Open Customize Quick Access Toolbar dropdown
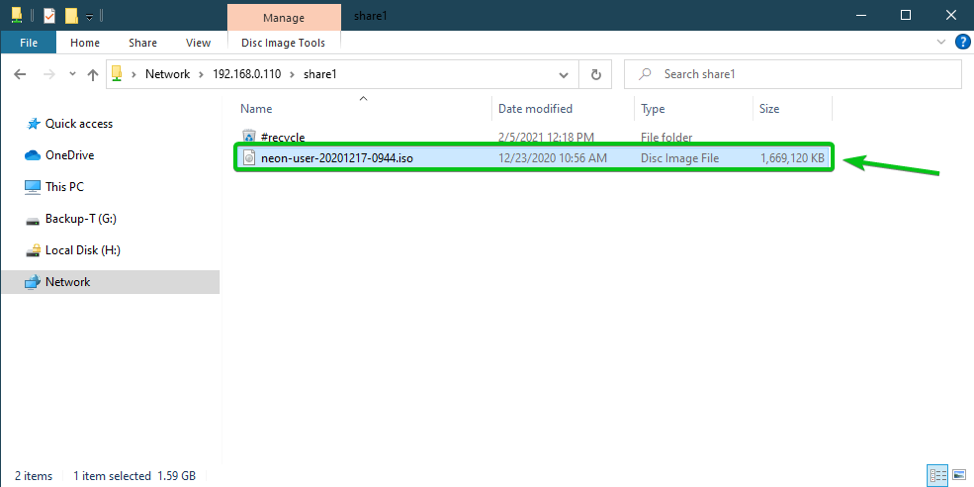The width and height of the screenshot is (974, 487). click(89, 17)
